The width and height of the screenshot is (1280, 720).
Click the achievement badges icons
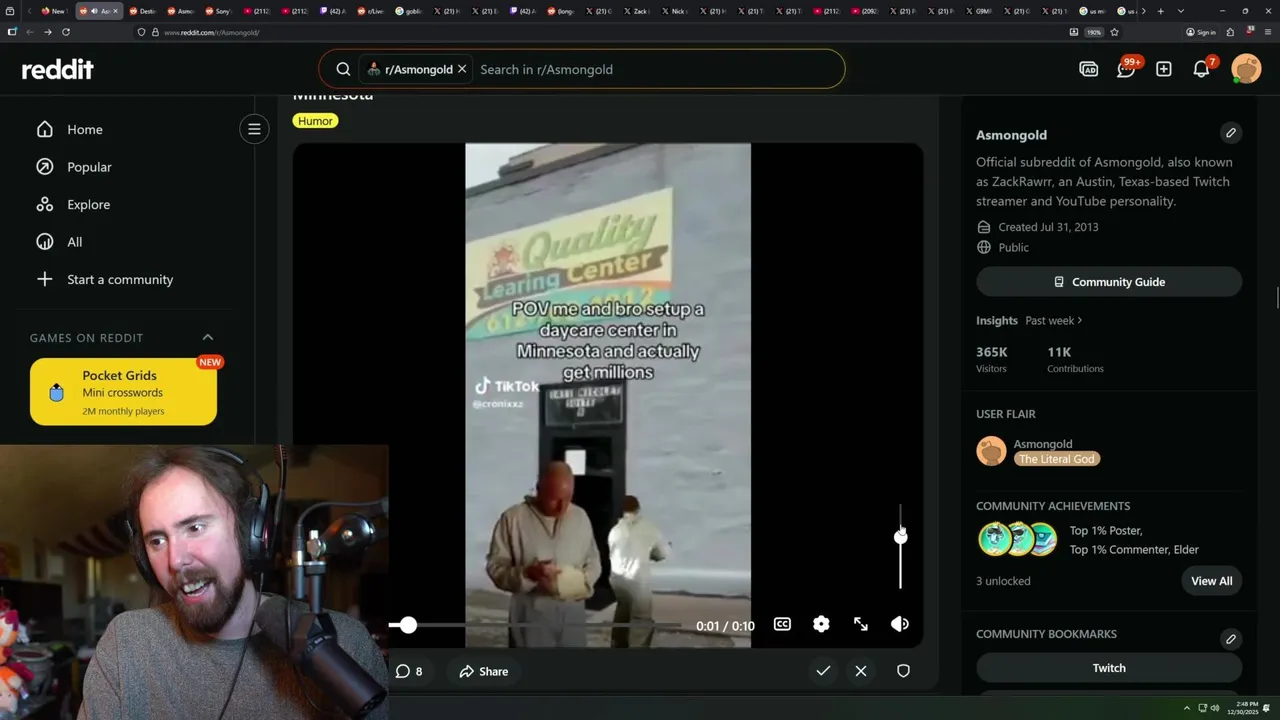coord(1017,539)
